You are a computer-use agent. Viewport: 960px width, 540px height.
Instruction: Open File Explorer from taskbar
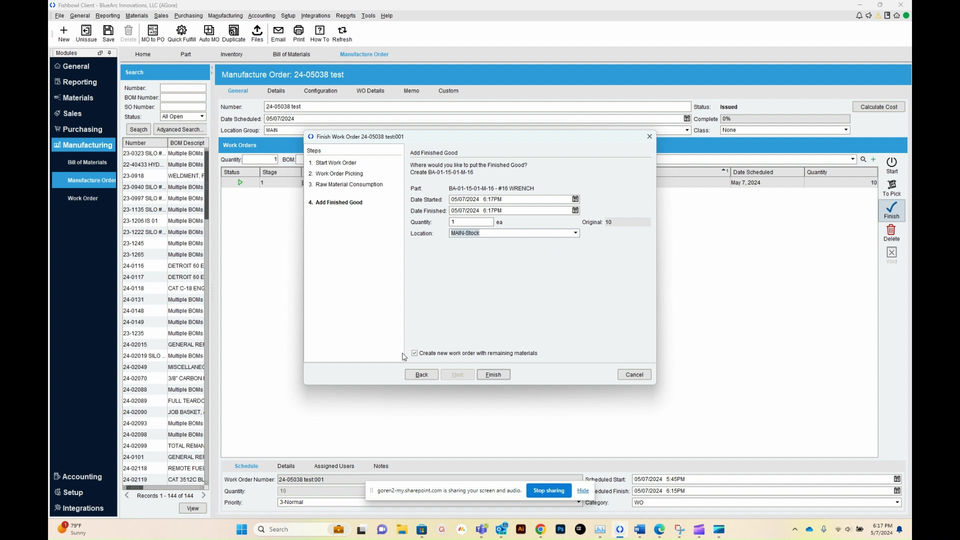pyautogui.click(x=402, y=529)
